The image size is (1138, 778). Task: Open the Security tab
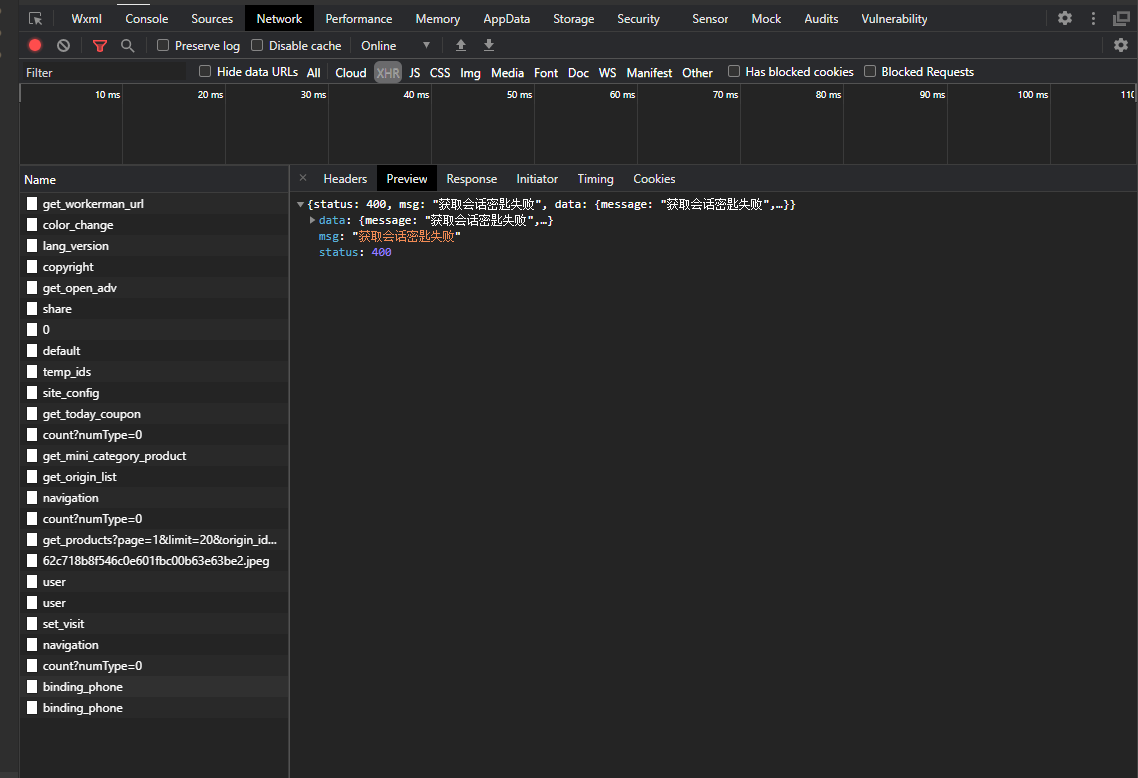point(639,19)
